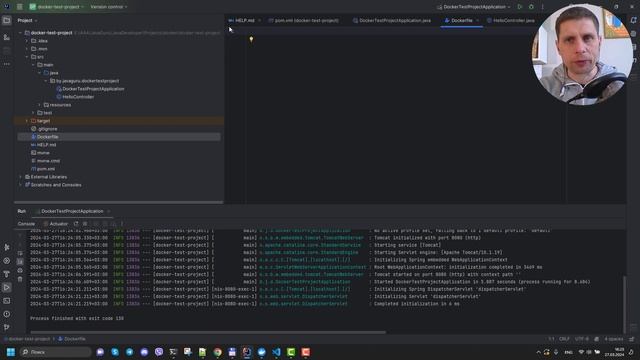
Task: Switch to DockerTestProjectApplication.java editor tab
Action: pyautogui.click(x=391, y=20)
